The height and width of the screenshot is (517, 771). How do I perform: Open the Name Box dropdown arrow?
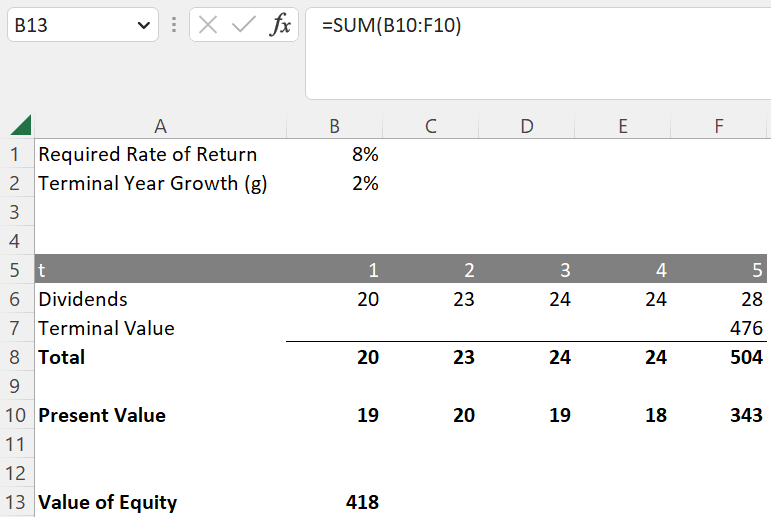point(144,25)
